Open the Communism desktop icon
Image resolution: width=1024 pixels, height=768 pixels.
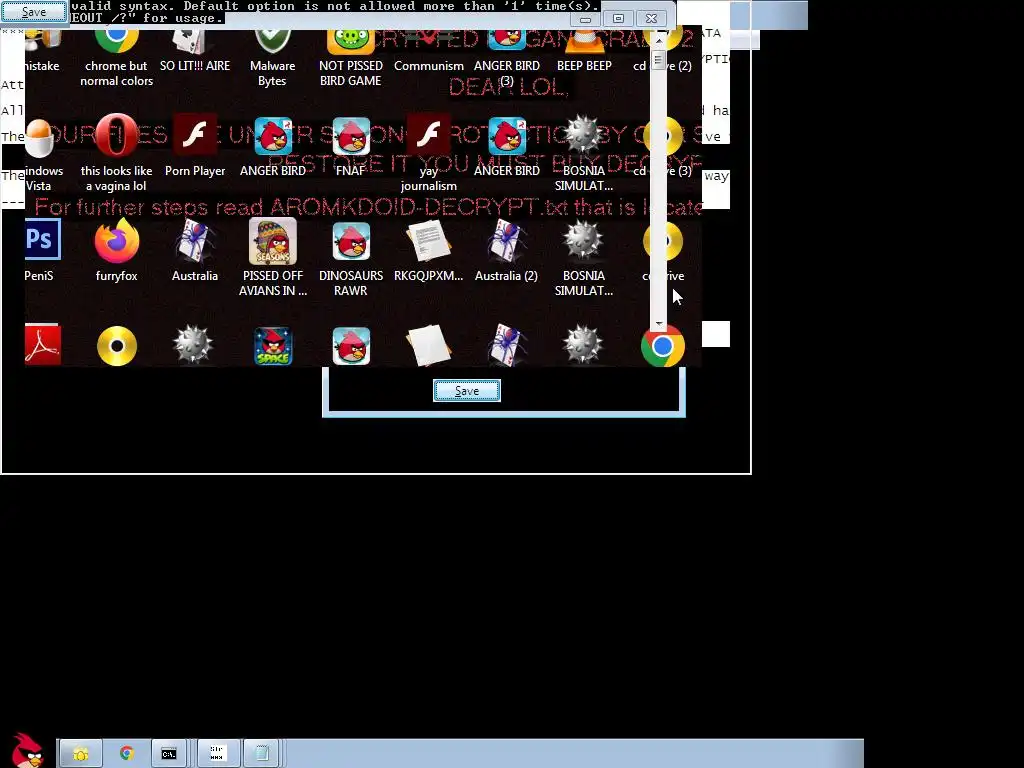pyautogui.click(x=428, y=52)
